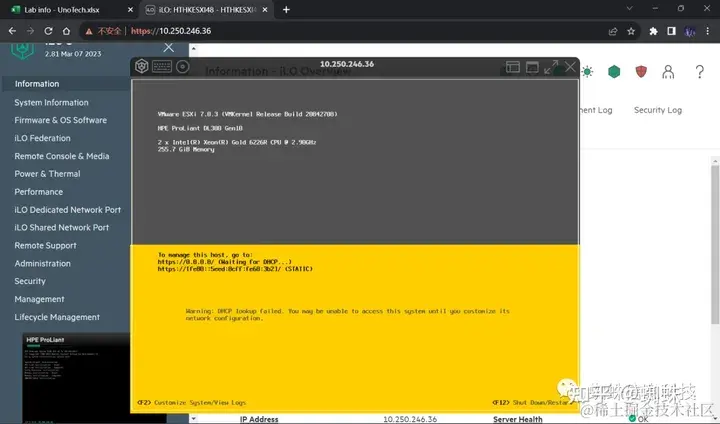720x424 pixels.
Task: Close the iLO navigation sidebar
Action: [x=169, y=47]
